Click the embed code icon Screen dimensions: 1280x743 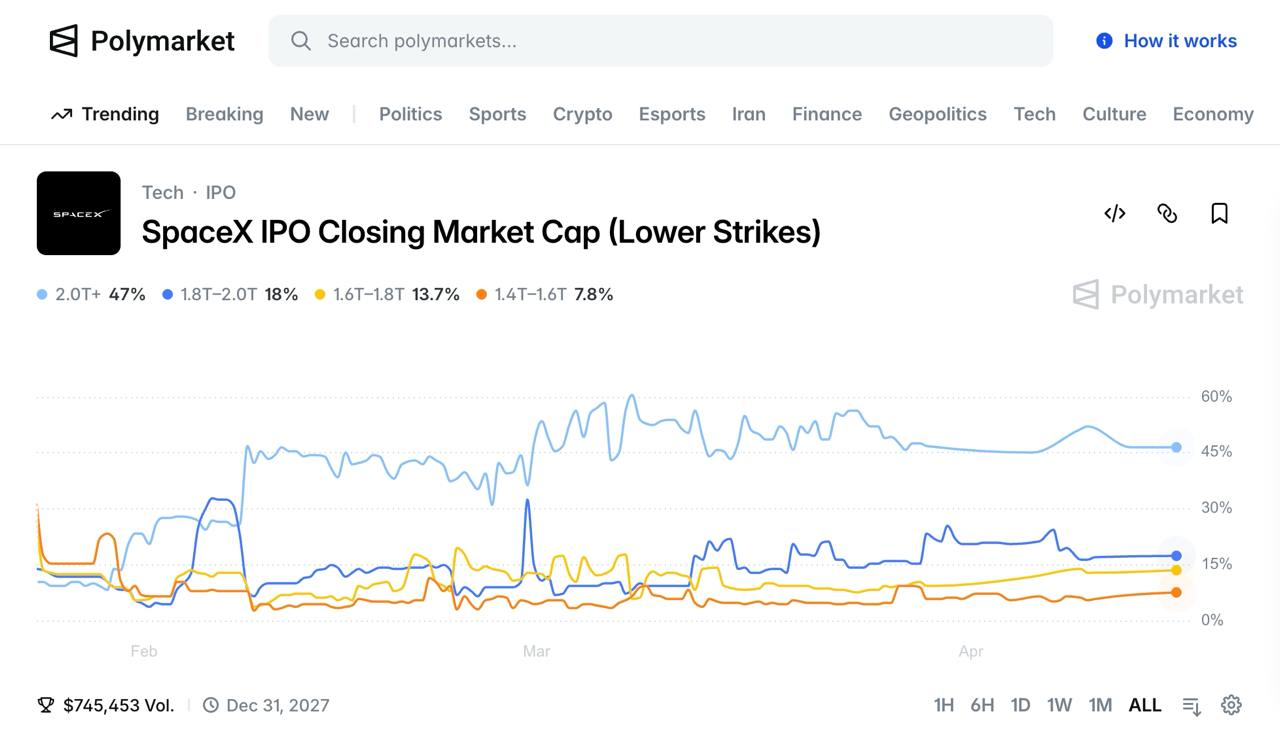tap(1114, 213)
